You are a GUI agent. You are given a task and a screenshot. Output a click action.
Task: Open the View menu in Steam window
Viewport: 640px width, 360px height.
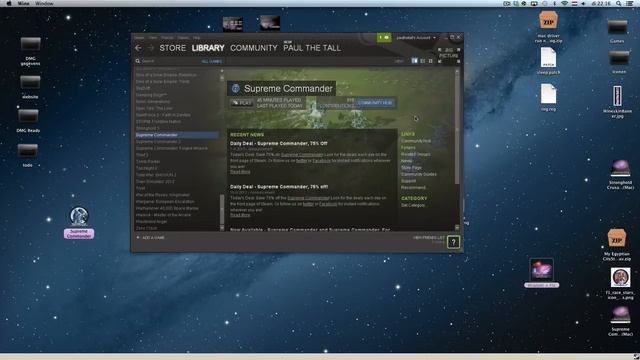click(x=153, y=38)
